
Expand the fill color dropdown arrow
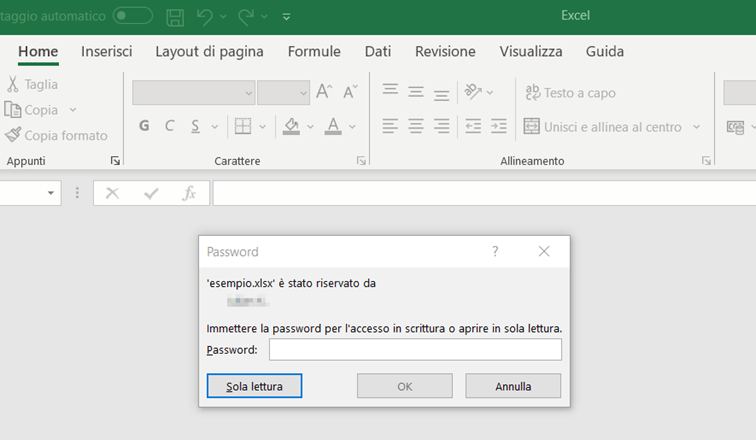[x=310, y=127]
